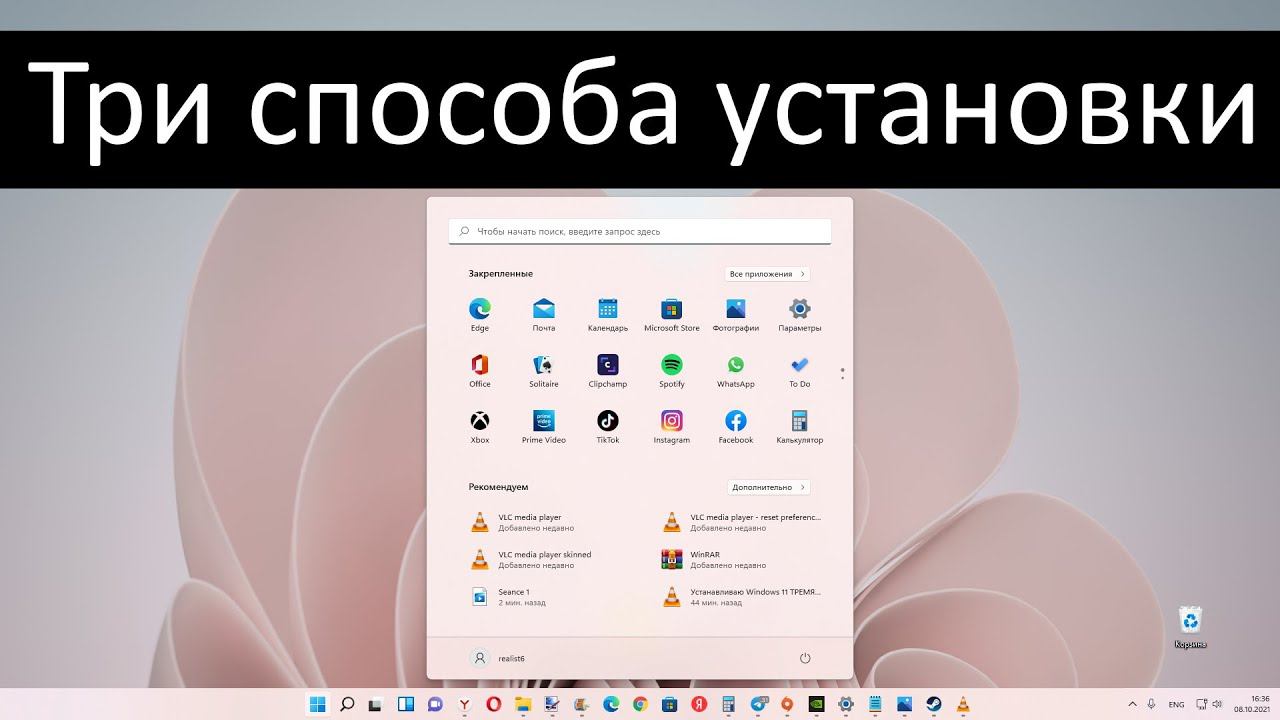Launch Календарь from pinned apps
The height and width of the screenshot is (720, 1280).
point(608,315)
